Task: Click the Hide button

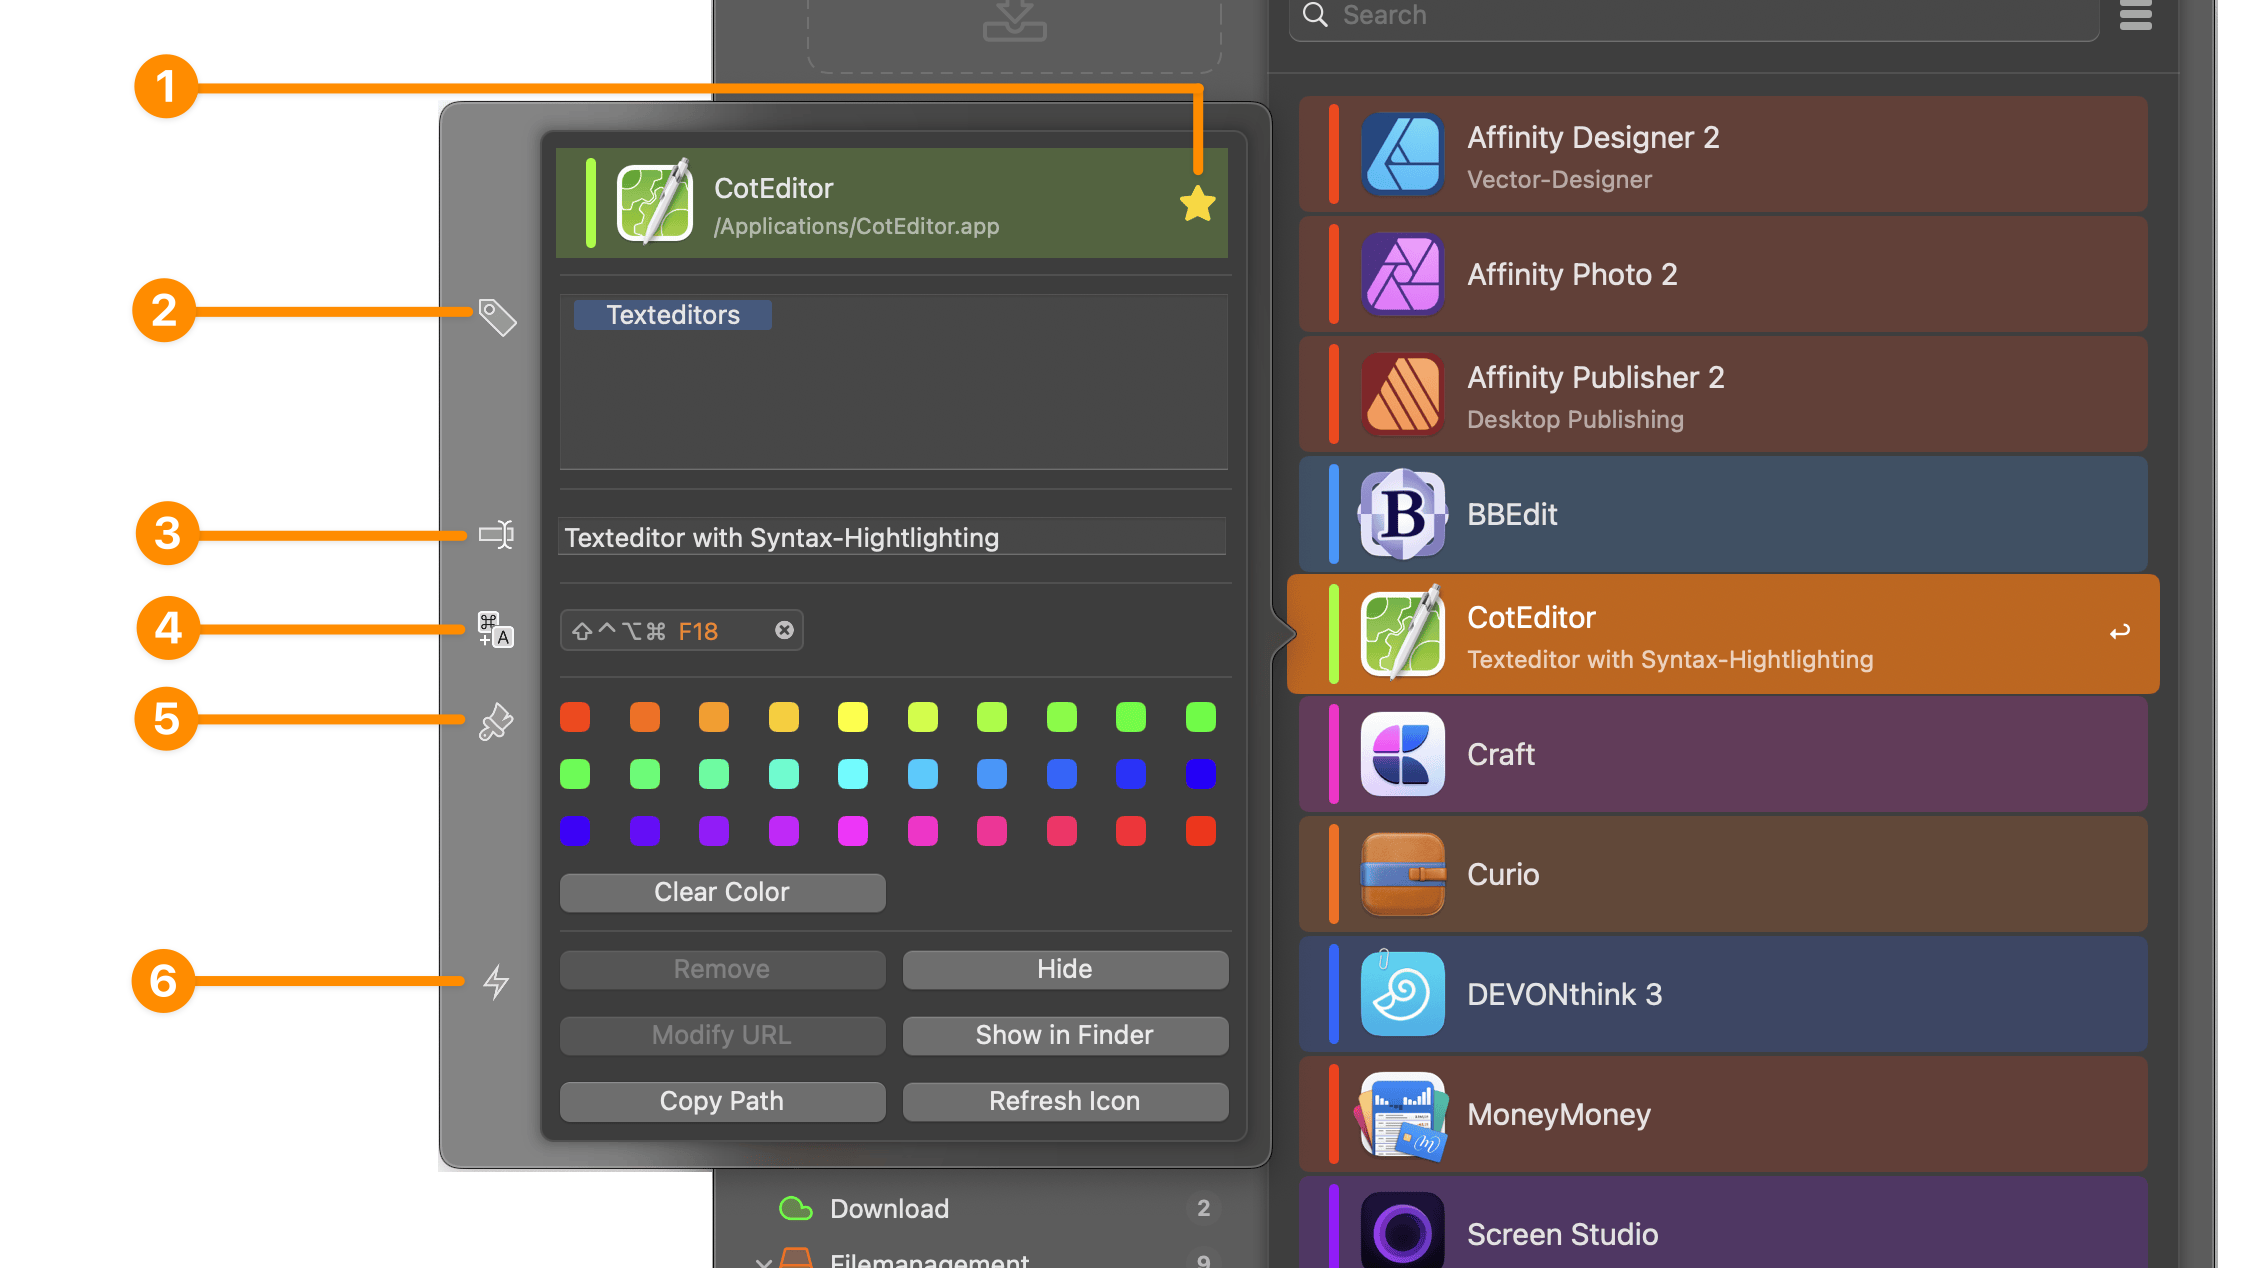Action: 1065,969
